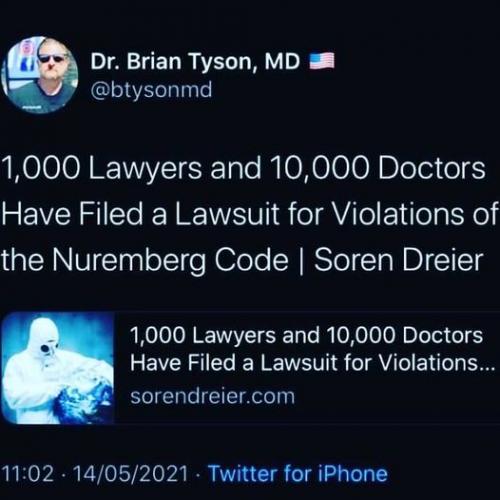Click the American flag emoji beside the name
This screenshot has height=500, width=500.
pos(322,61)
